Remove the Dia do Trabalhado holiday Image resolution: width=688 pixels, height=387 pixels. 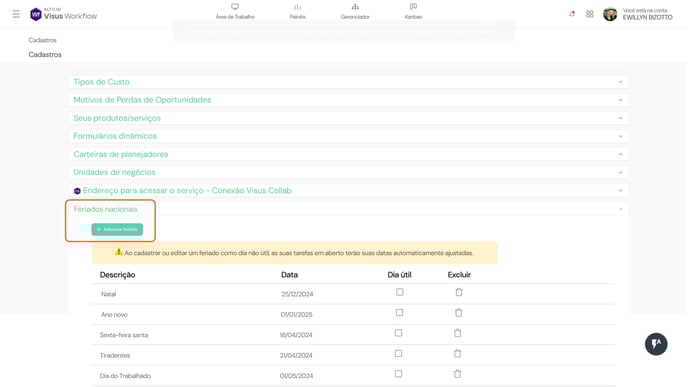click(x=458, y=374)
